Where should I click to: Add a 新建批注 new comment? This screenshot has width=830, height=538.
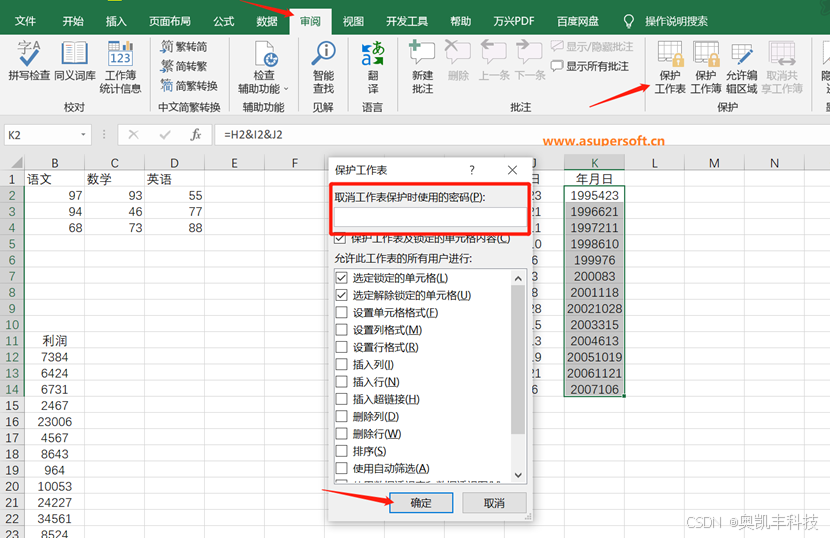pos(422,67)
